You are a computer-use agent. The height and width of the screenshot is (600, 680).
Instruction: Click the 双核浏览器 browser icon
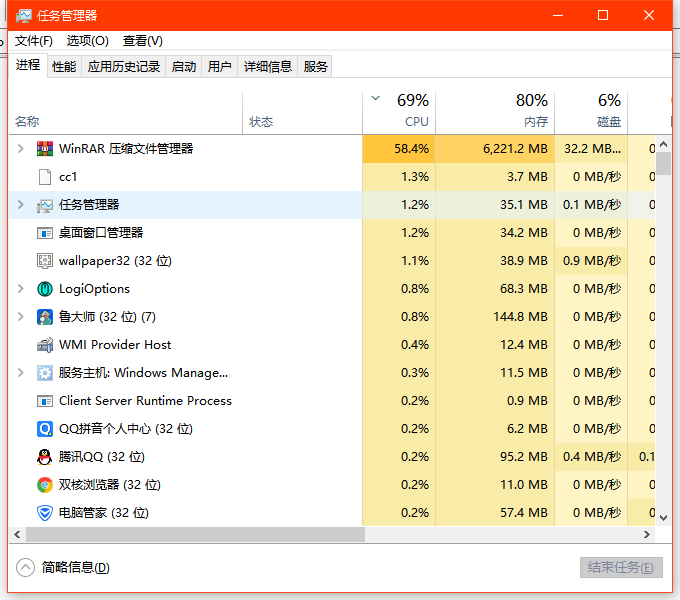coord(44,485)
